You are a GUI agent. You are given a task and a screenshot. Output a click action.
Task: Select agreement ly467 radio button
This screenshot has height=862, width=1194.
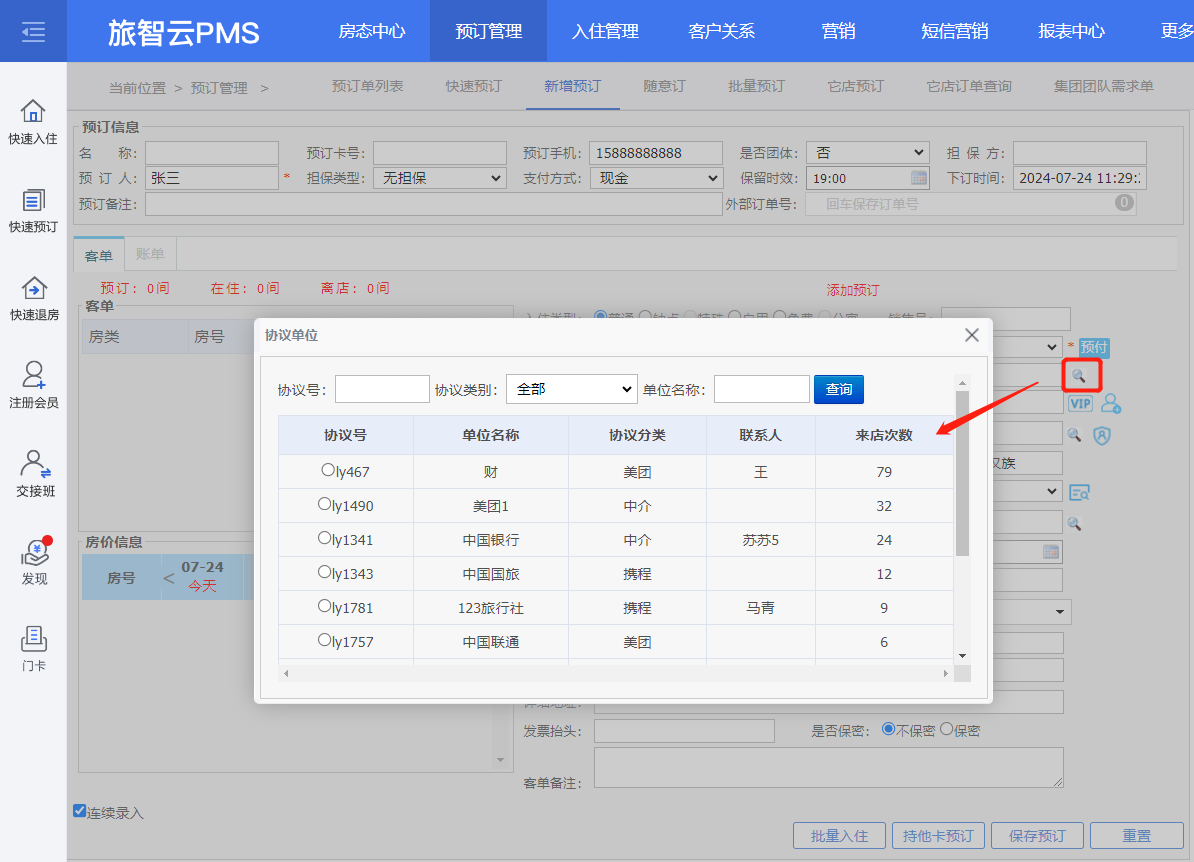pyautogui.click(x=327, y=470)
